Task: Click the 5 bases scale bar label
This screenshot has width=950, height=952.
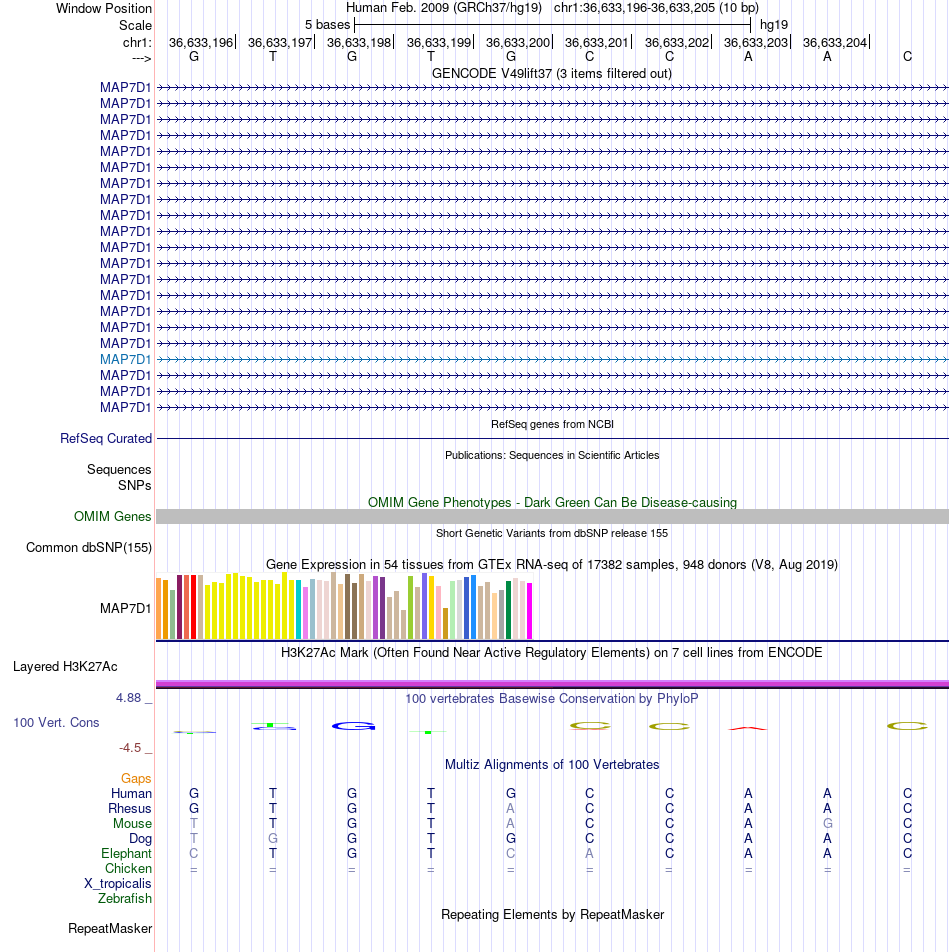Action: (x=327, y=25)
